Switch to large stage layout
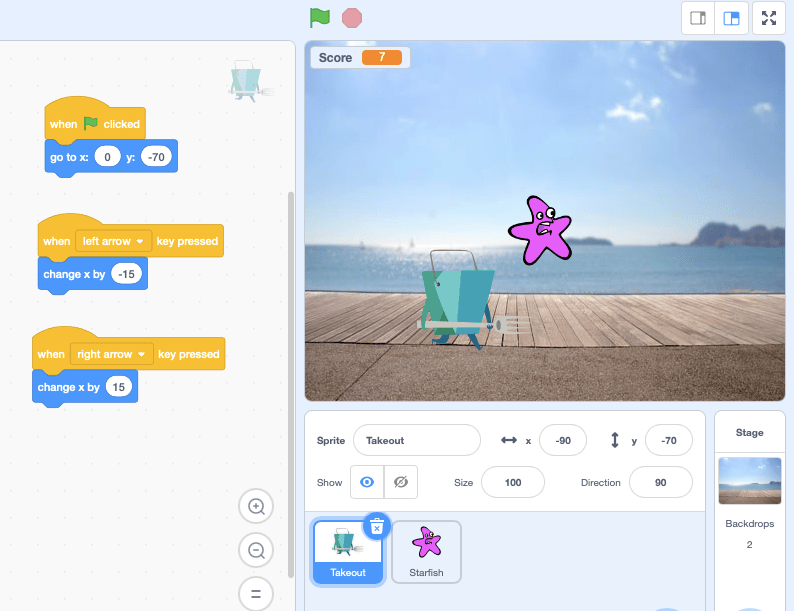This screenshot has width=794, height=611. point(731,18)
